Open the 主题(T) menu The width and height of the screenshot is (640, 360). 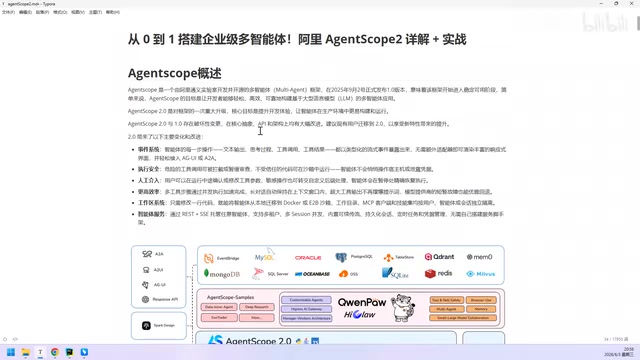[96, 12]
